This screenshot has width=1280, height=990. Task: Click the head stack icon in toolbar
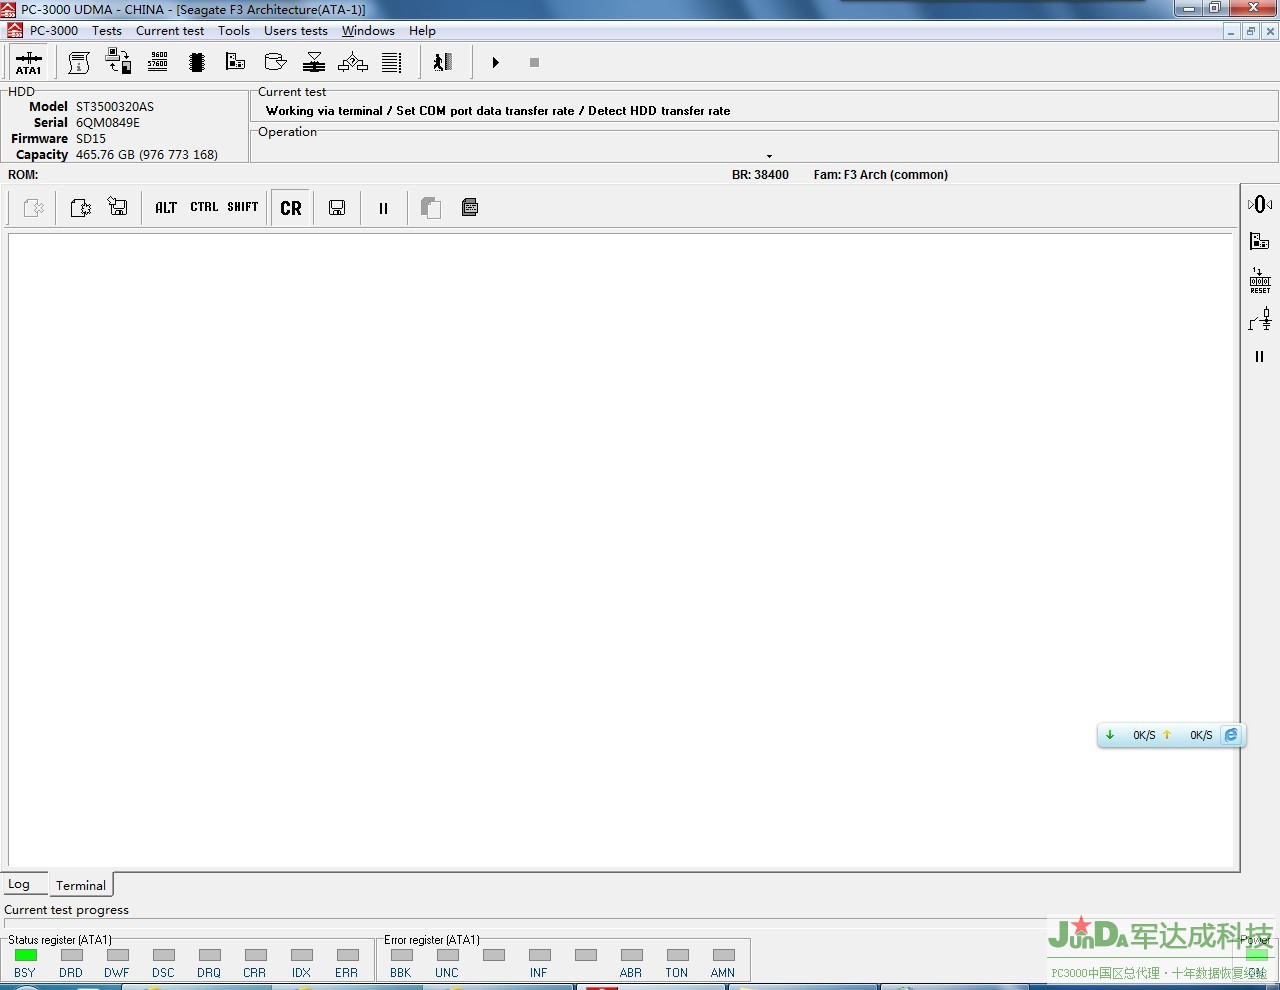pyautogui.click(x=314, y=62)
